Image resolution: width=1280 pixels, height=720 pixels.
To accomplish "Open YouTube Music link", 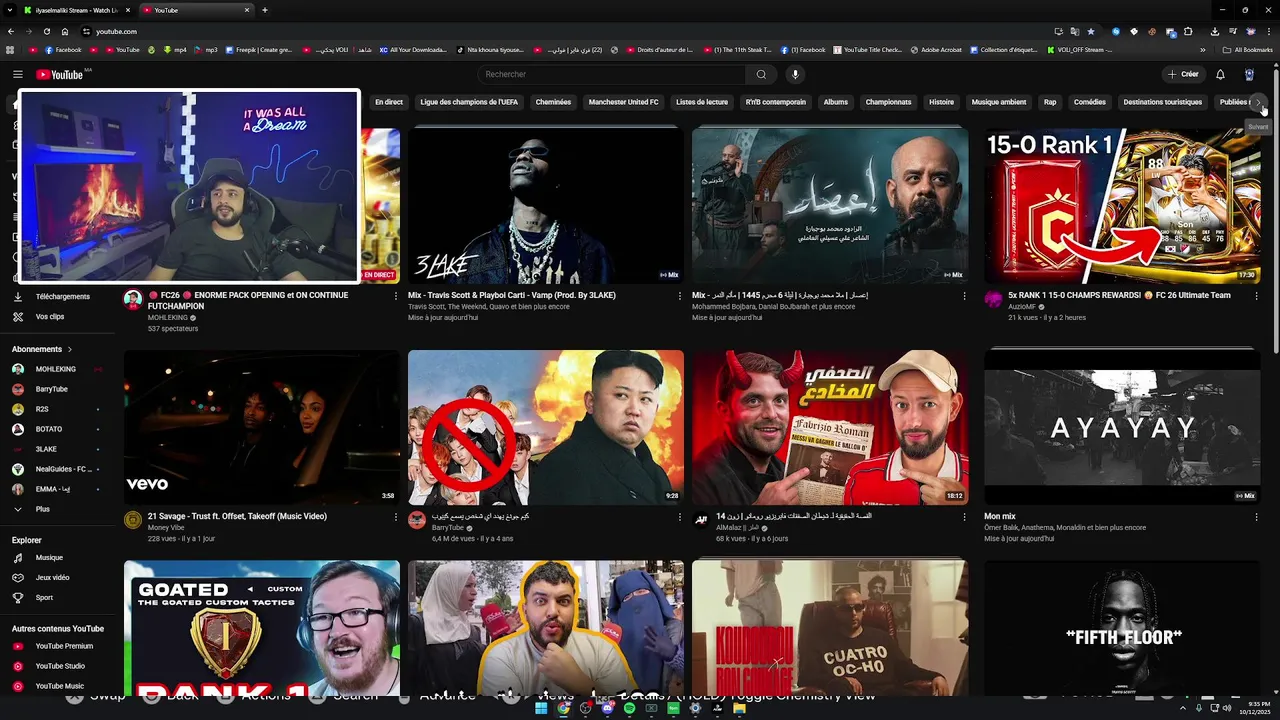I will [x=58, y=686].
